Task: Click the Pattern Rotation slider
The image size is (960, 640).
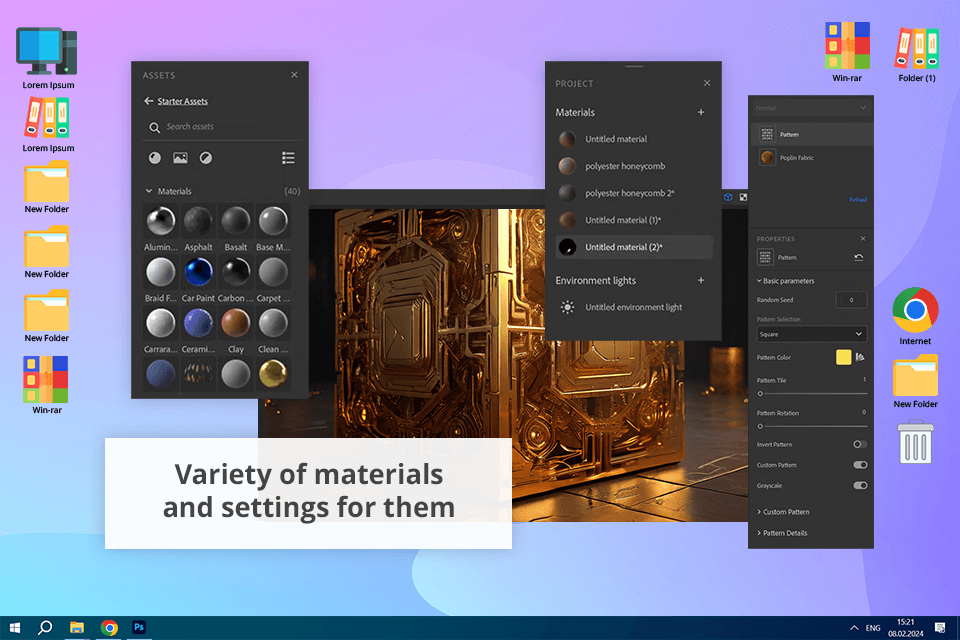Action: tap(813, 426)
